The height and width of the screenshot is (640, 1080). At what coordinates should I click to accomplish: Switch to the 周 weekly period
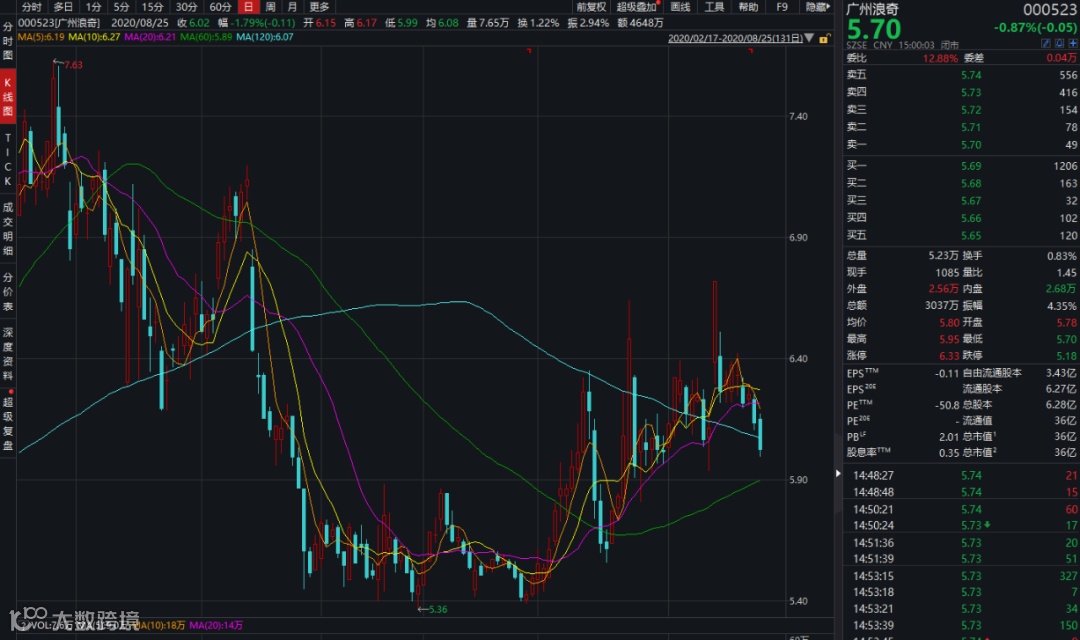pyautogui.click(x=270, y=6)
